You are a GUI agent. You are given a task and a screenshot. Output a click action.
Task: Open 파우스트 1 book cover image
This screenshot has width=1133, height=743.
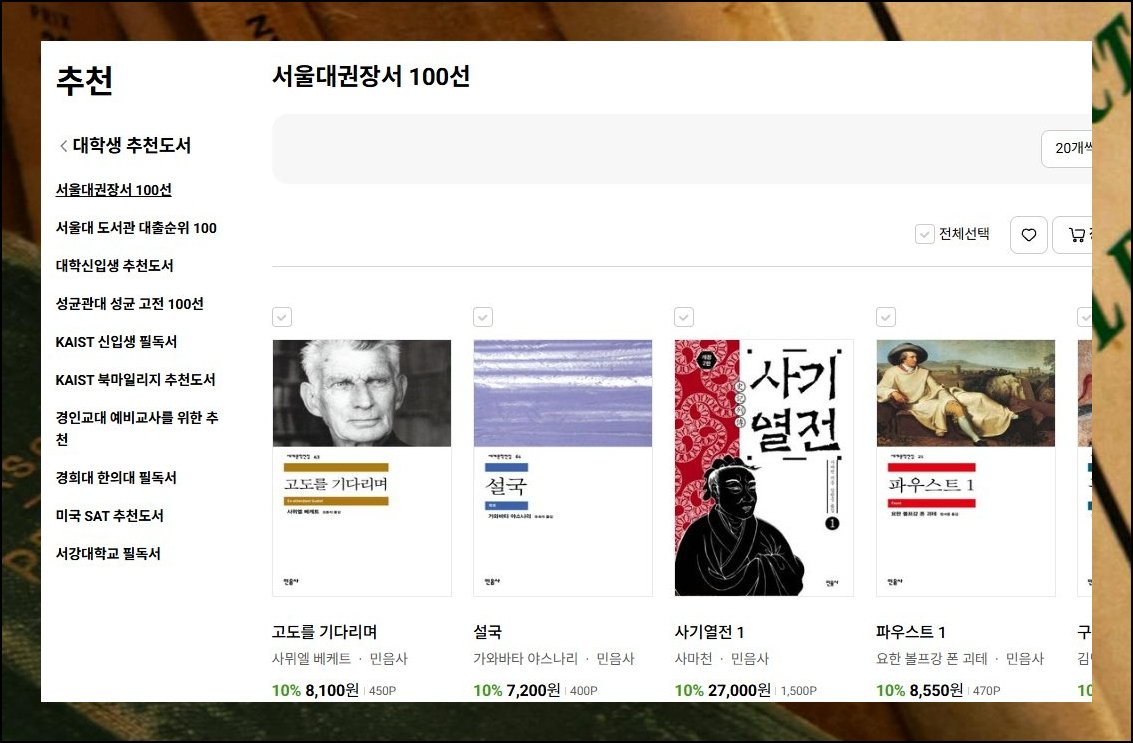point(965,468)
